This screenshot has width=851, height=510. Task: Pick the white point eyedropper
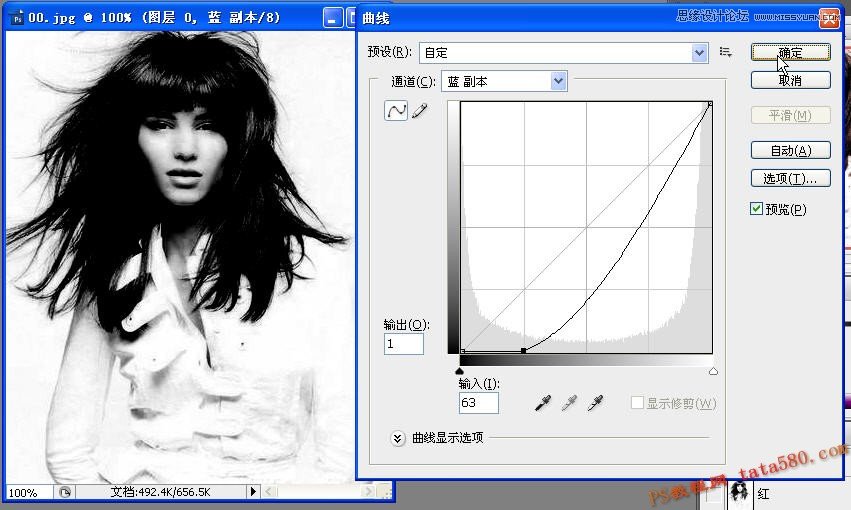coord(595,403)
